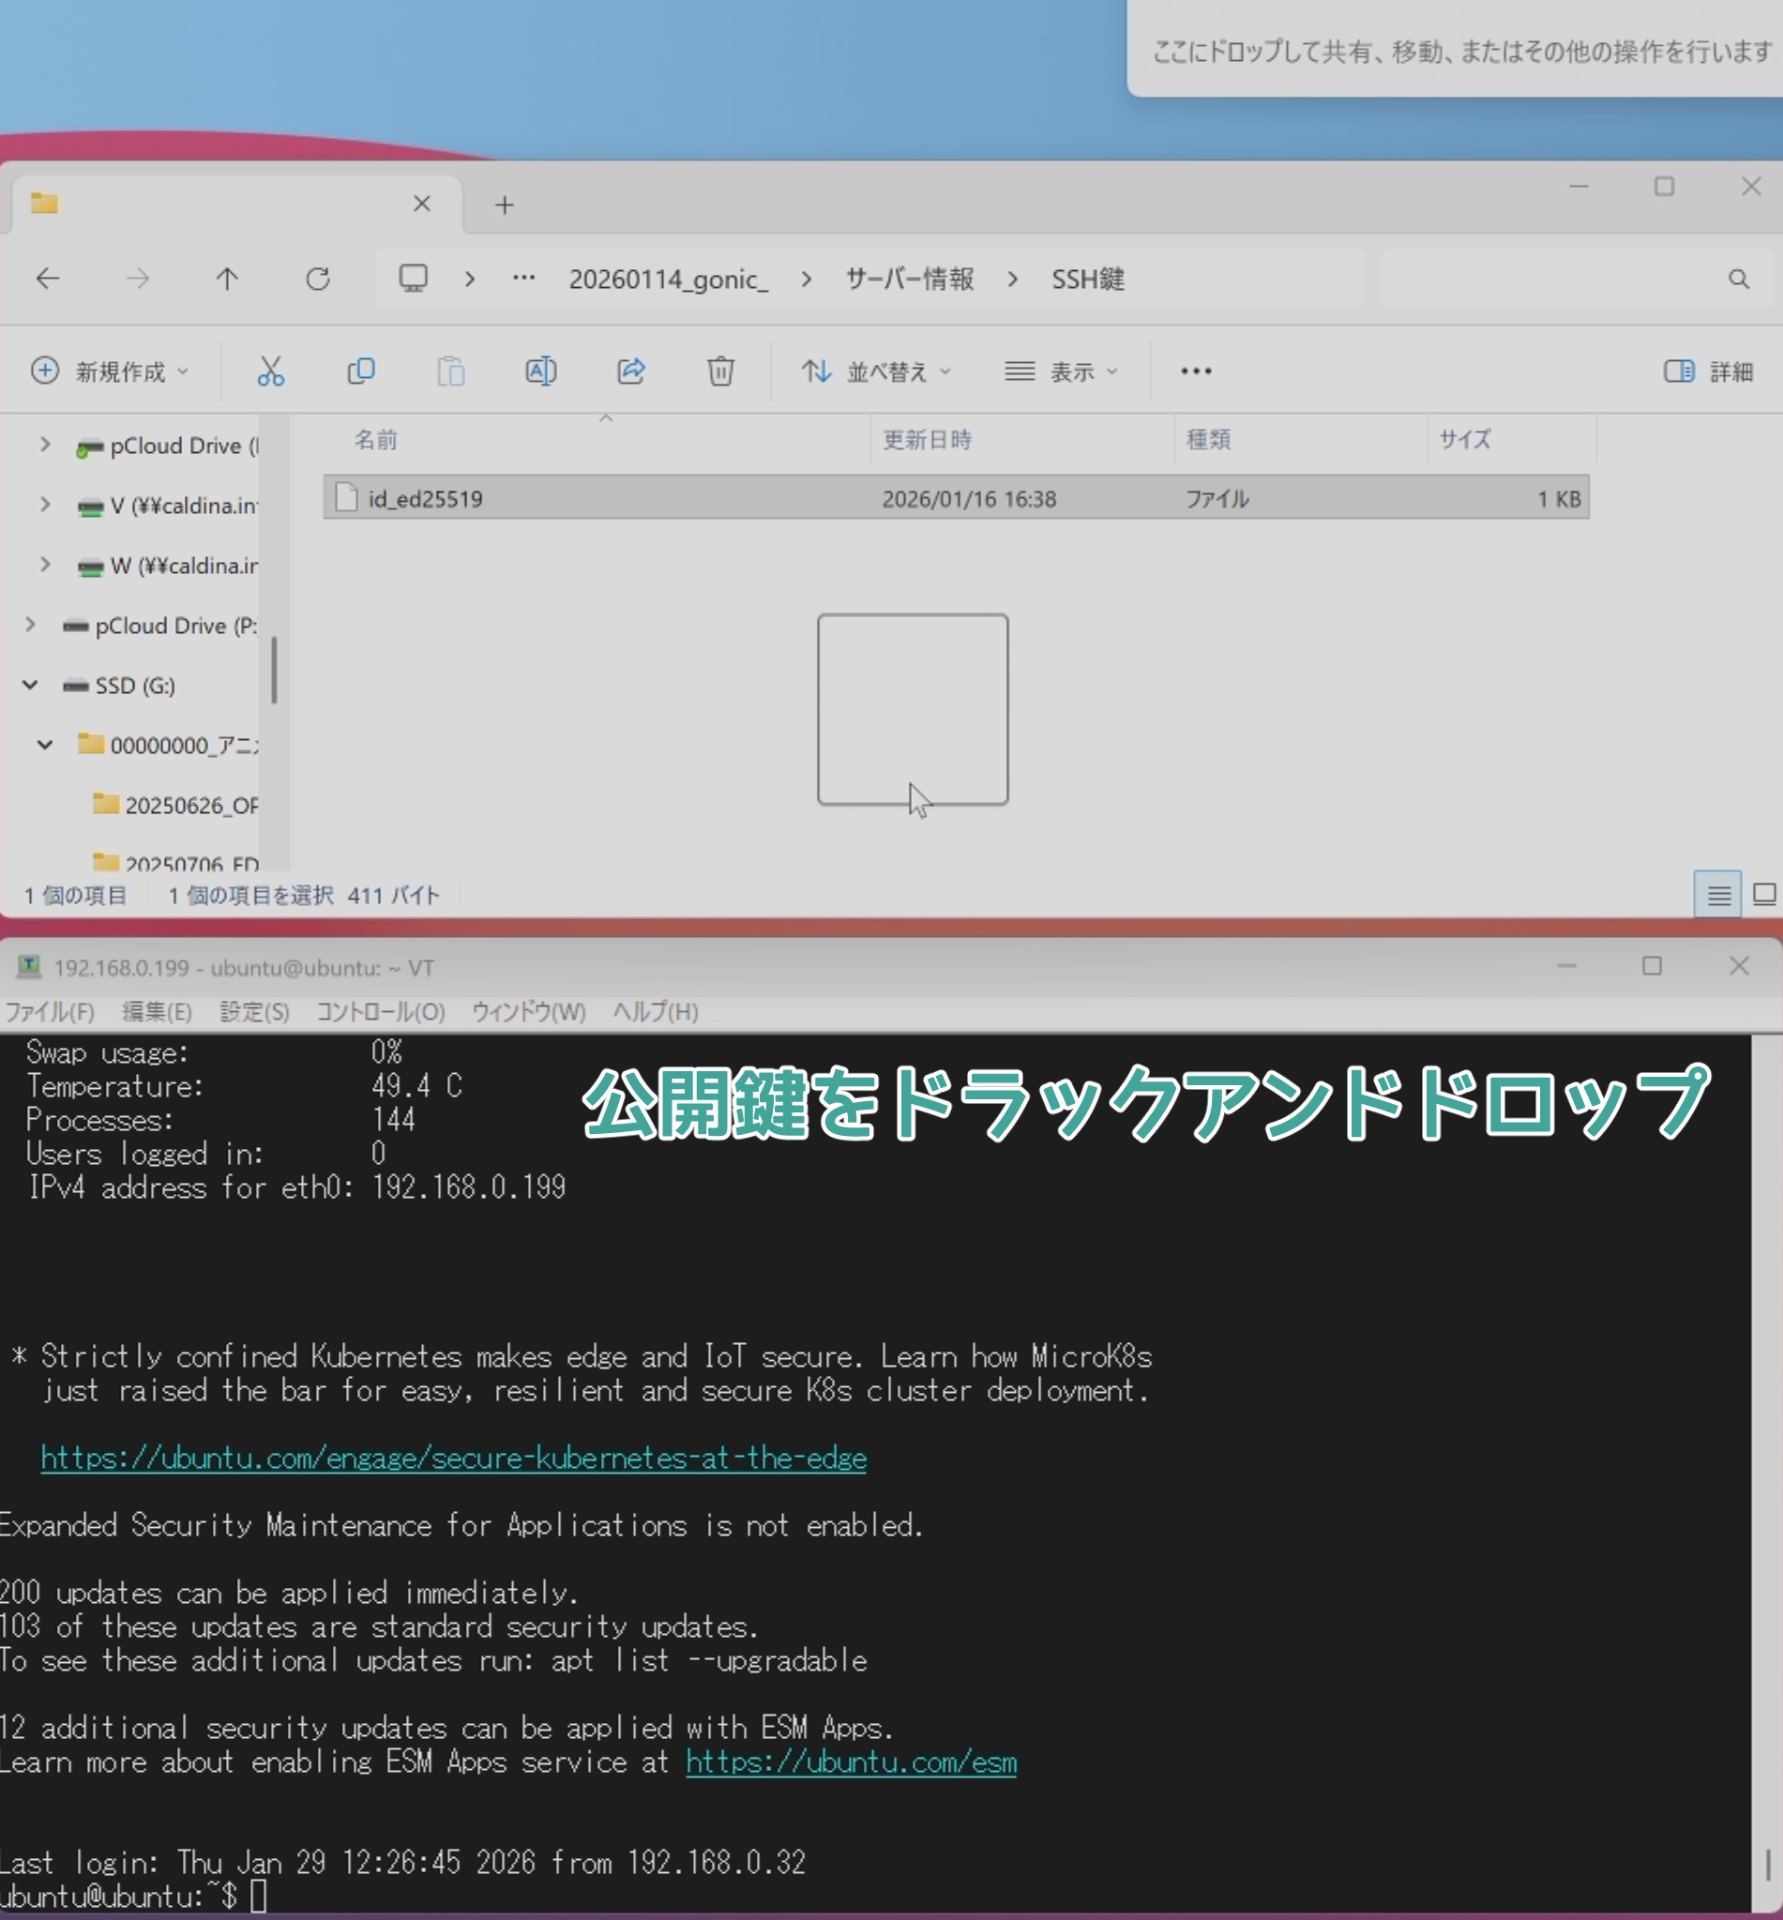This screenshot has height=1920, width=1783.
Task: Click the secure-kubernetes-at-the-edge link
Action: (453, 1458)
